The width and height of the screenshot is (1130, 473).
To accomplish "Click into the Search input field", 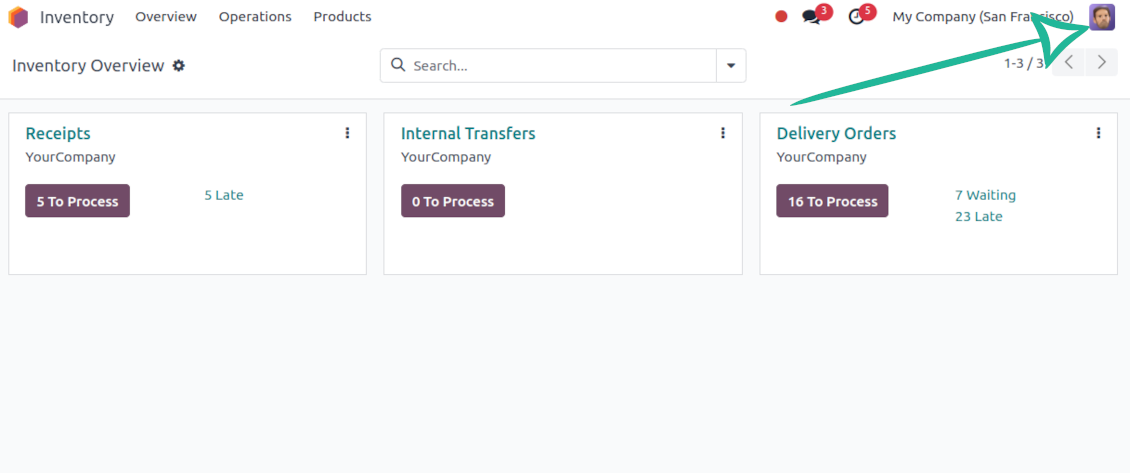I will pos(560,66).
